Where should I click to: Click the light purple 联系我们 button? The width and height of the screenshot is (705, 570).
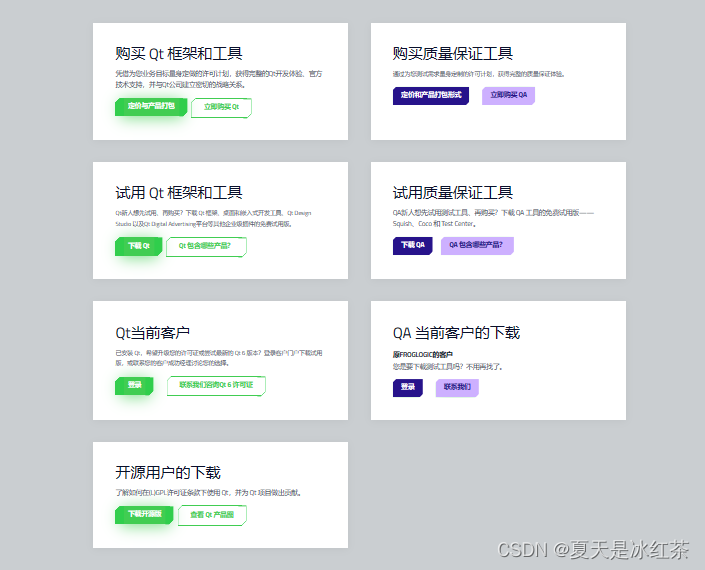point(457,387)
